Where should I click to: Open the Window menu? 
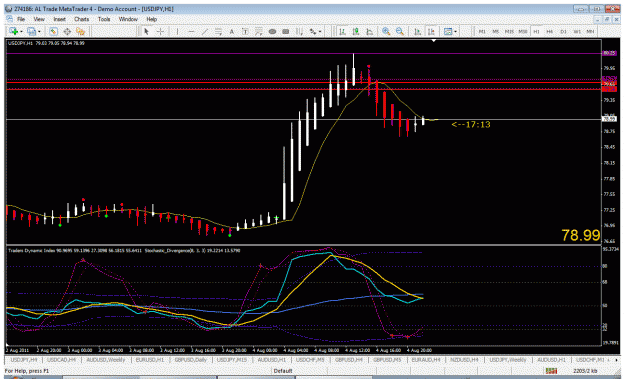point(128,19)
